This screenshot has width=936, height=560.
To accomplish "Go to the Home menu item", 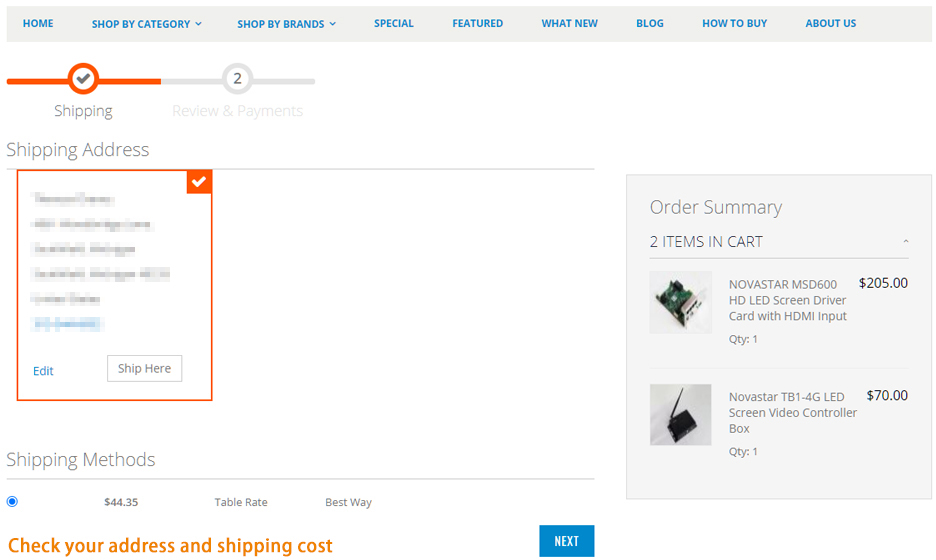I will [x=38, y=23].
